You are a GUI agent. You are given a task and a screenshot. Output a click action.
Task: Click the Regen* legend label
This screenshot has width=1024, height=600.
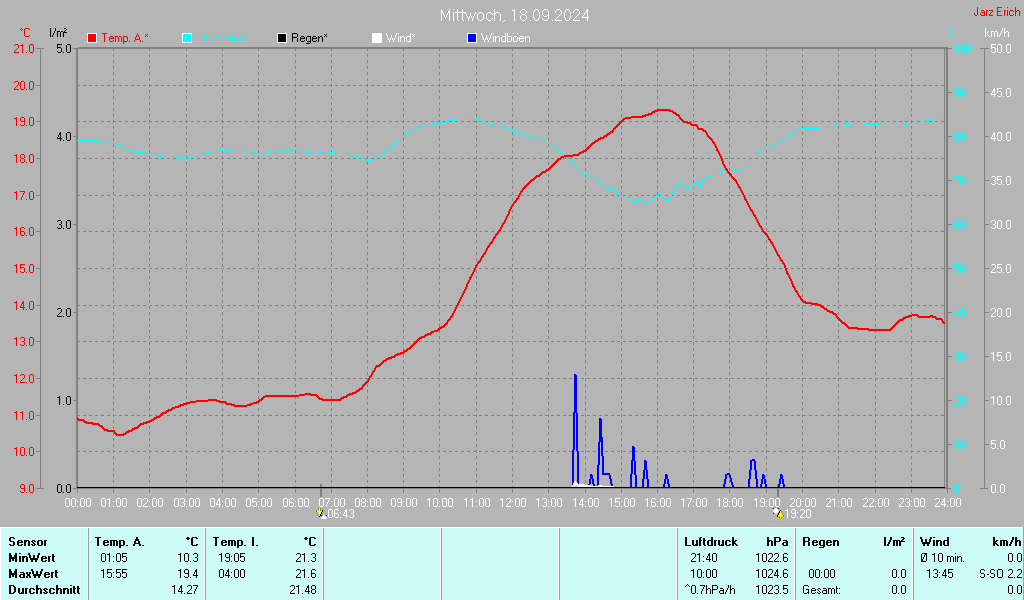(x=310, y=38)
